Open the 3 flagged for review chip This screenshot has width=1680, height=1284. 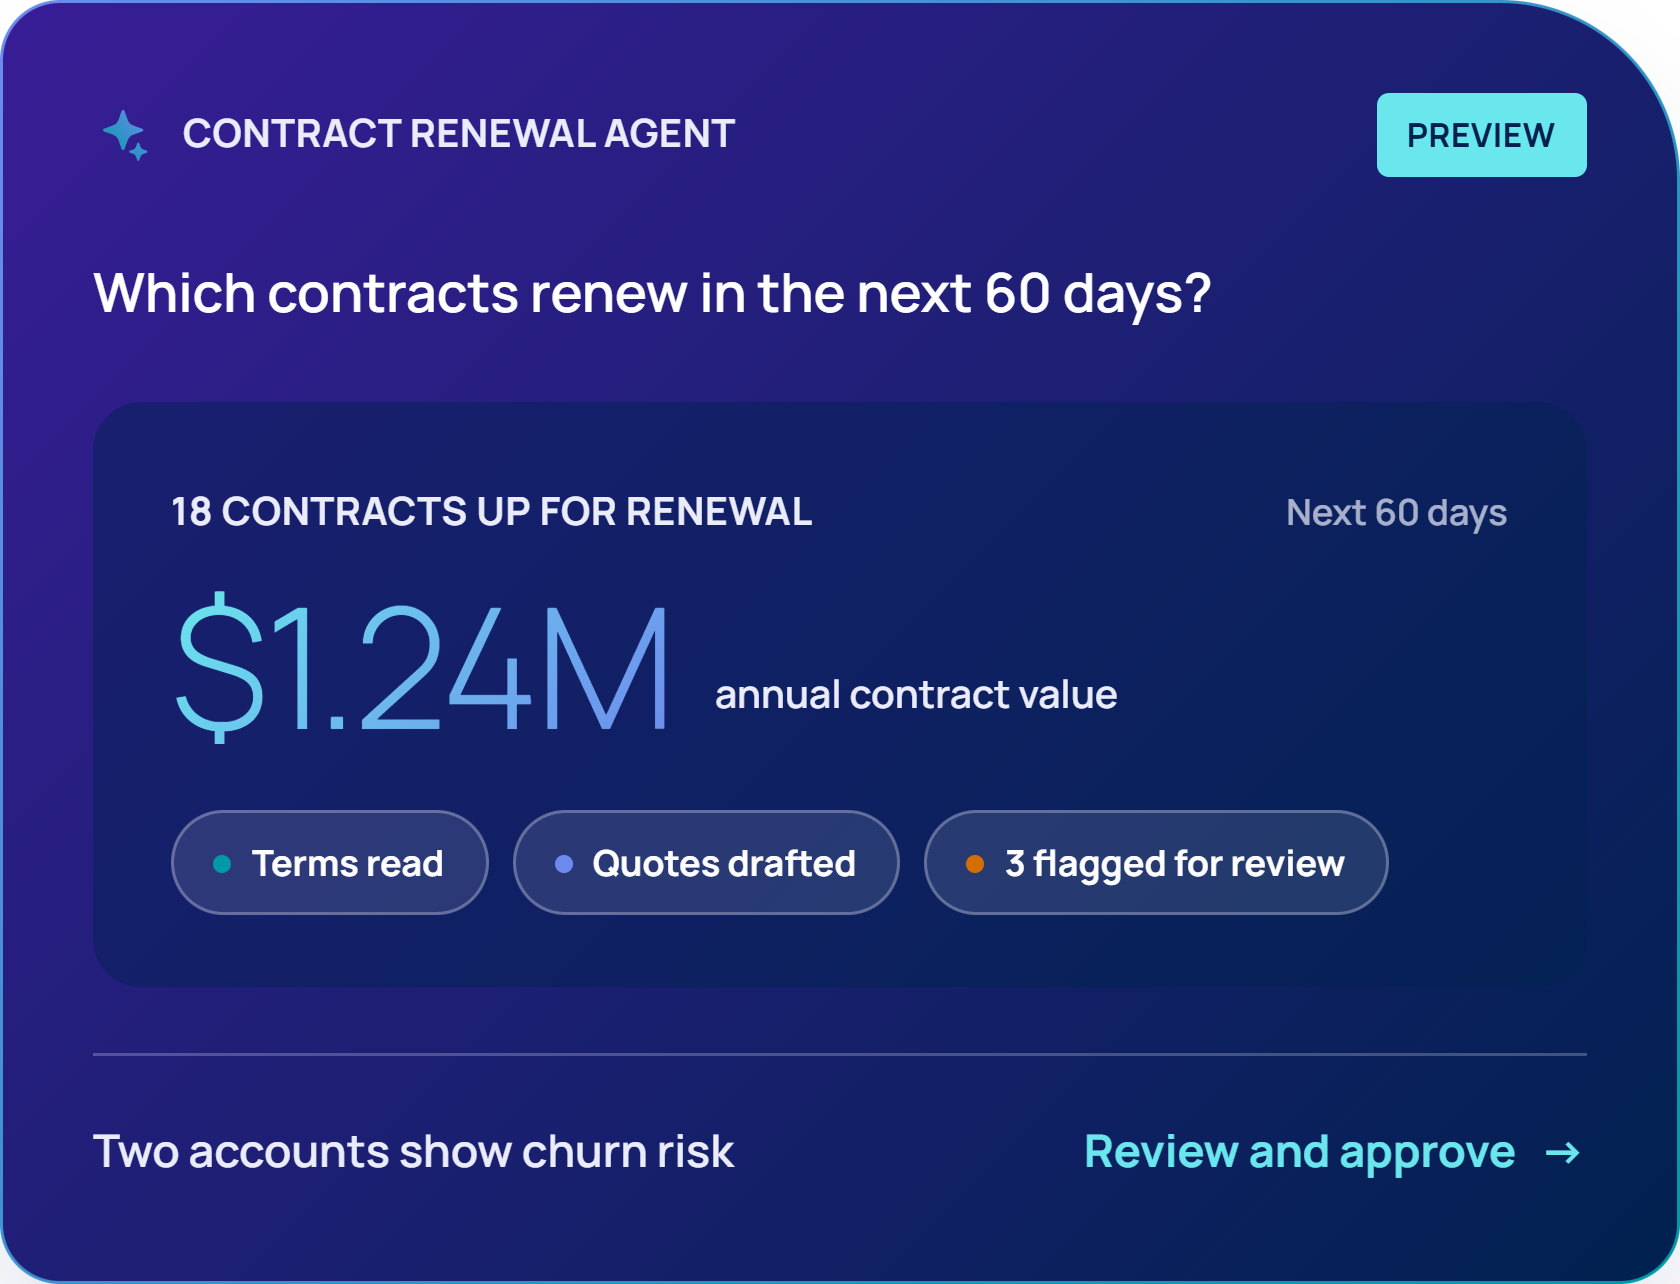(x=1156, y=862)
